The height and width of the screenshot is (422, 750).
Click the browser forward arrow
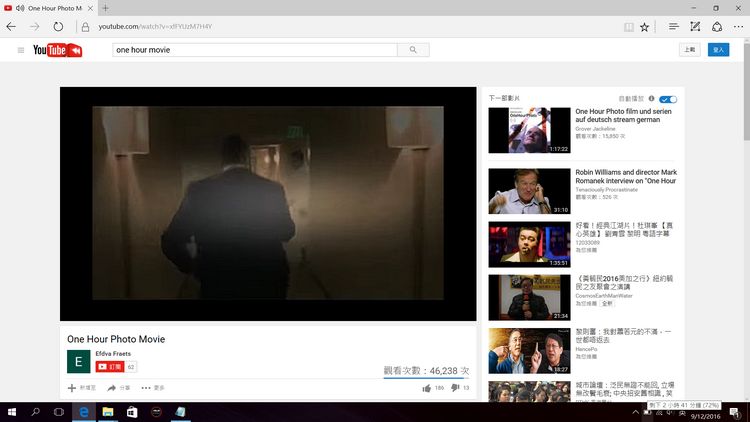pyautogui.click(x=34, y=27)
